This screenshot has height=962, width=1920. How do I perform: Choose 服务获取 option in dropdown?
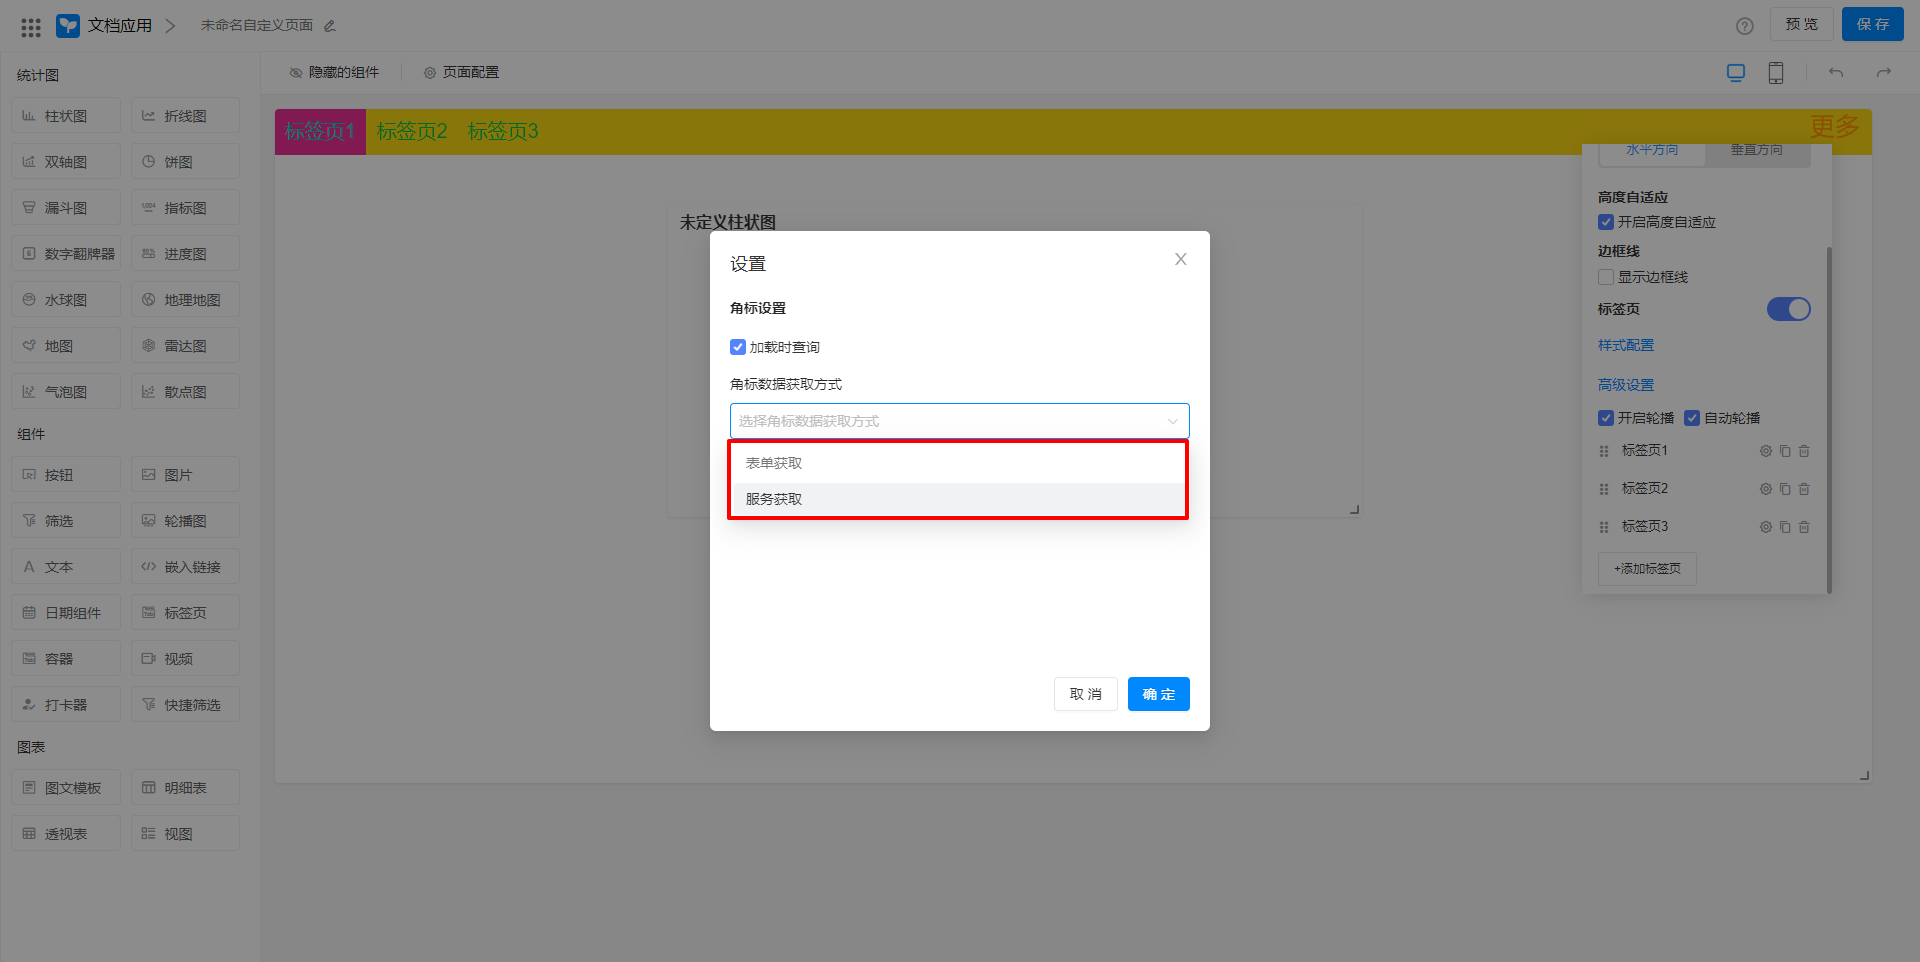click(774, 499)
